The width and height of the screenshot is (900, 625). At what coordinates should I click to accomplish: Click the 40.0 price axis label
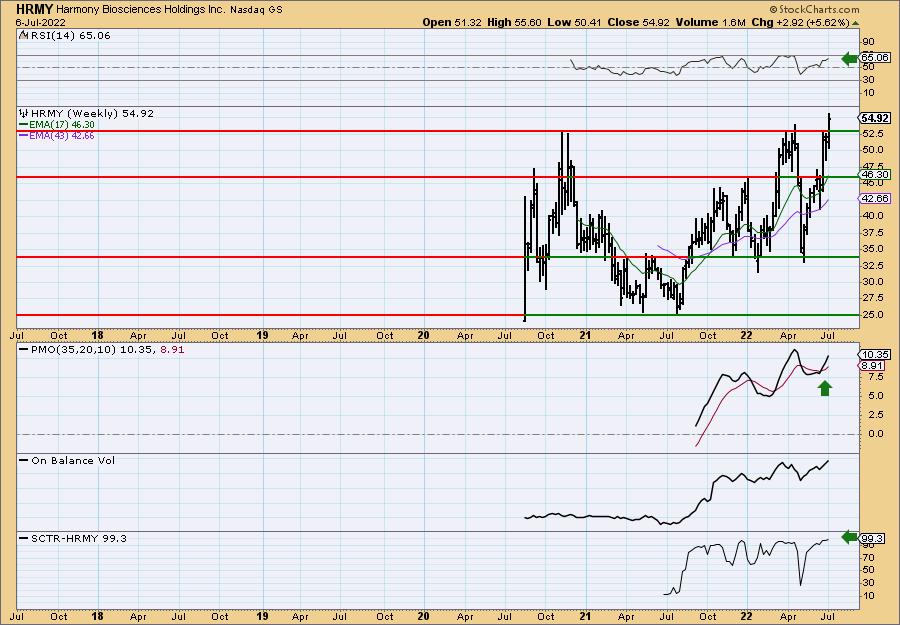pyautogui.click(x=872, y=216)
